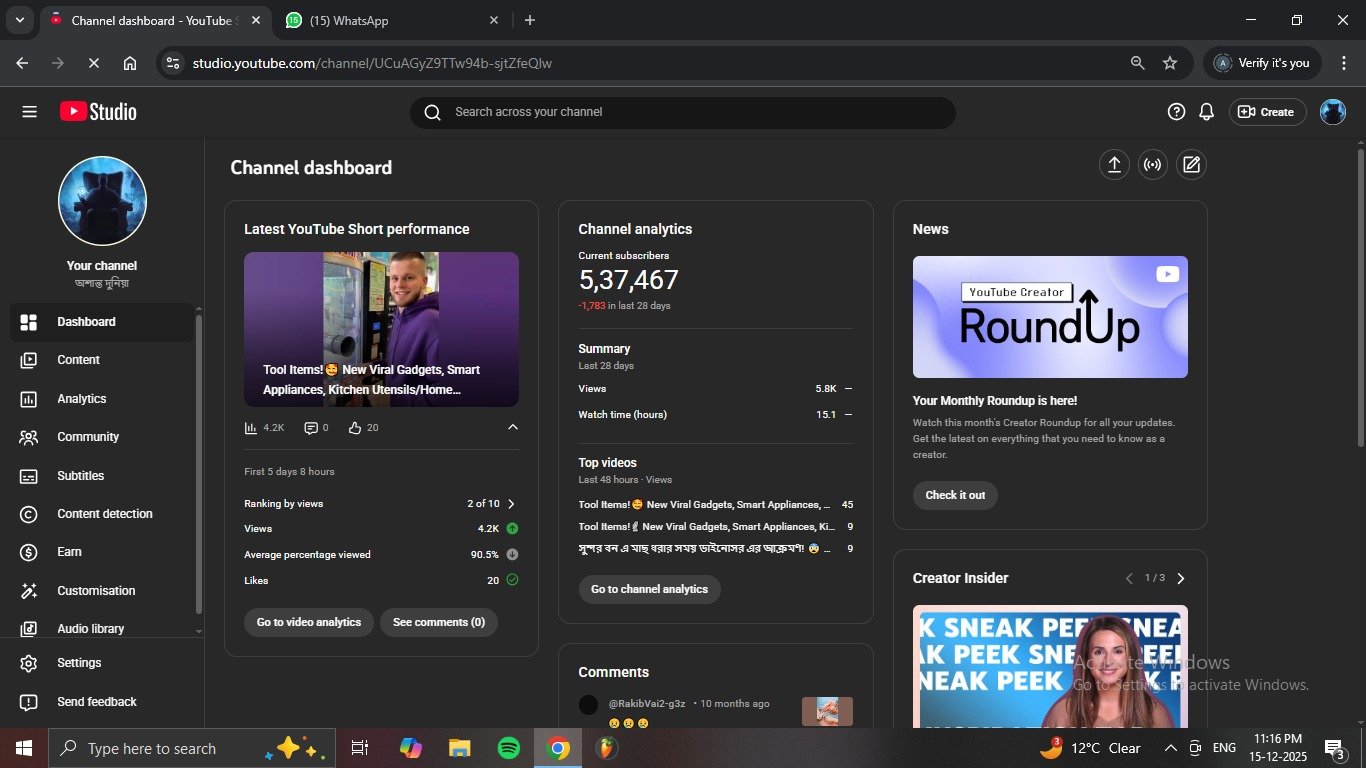1366x768 pixels.
Task: Click the Search across your channel field
Action: tap(682, 112)
